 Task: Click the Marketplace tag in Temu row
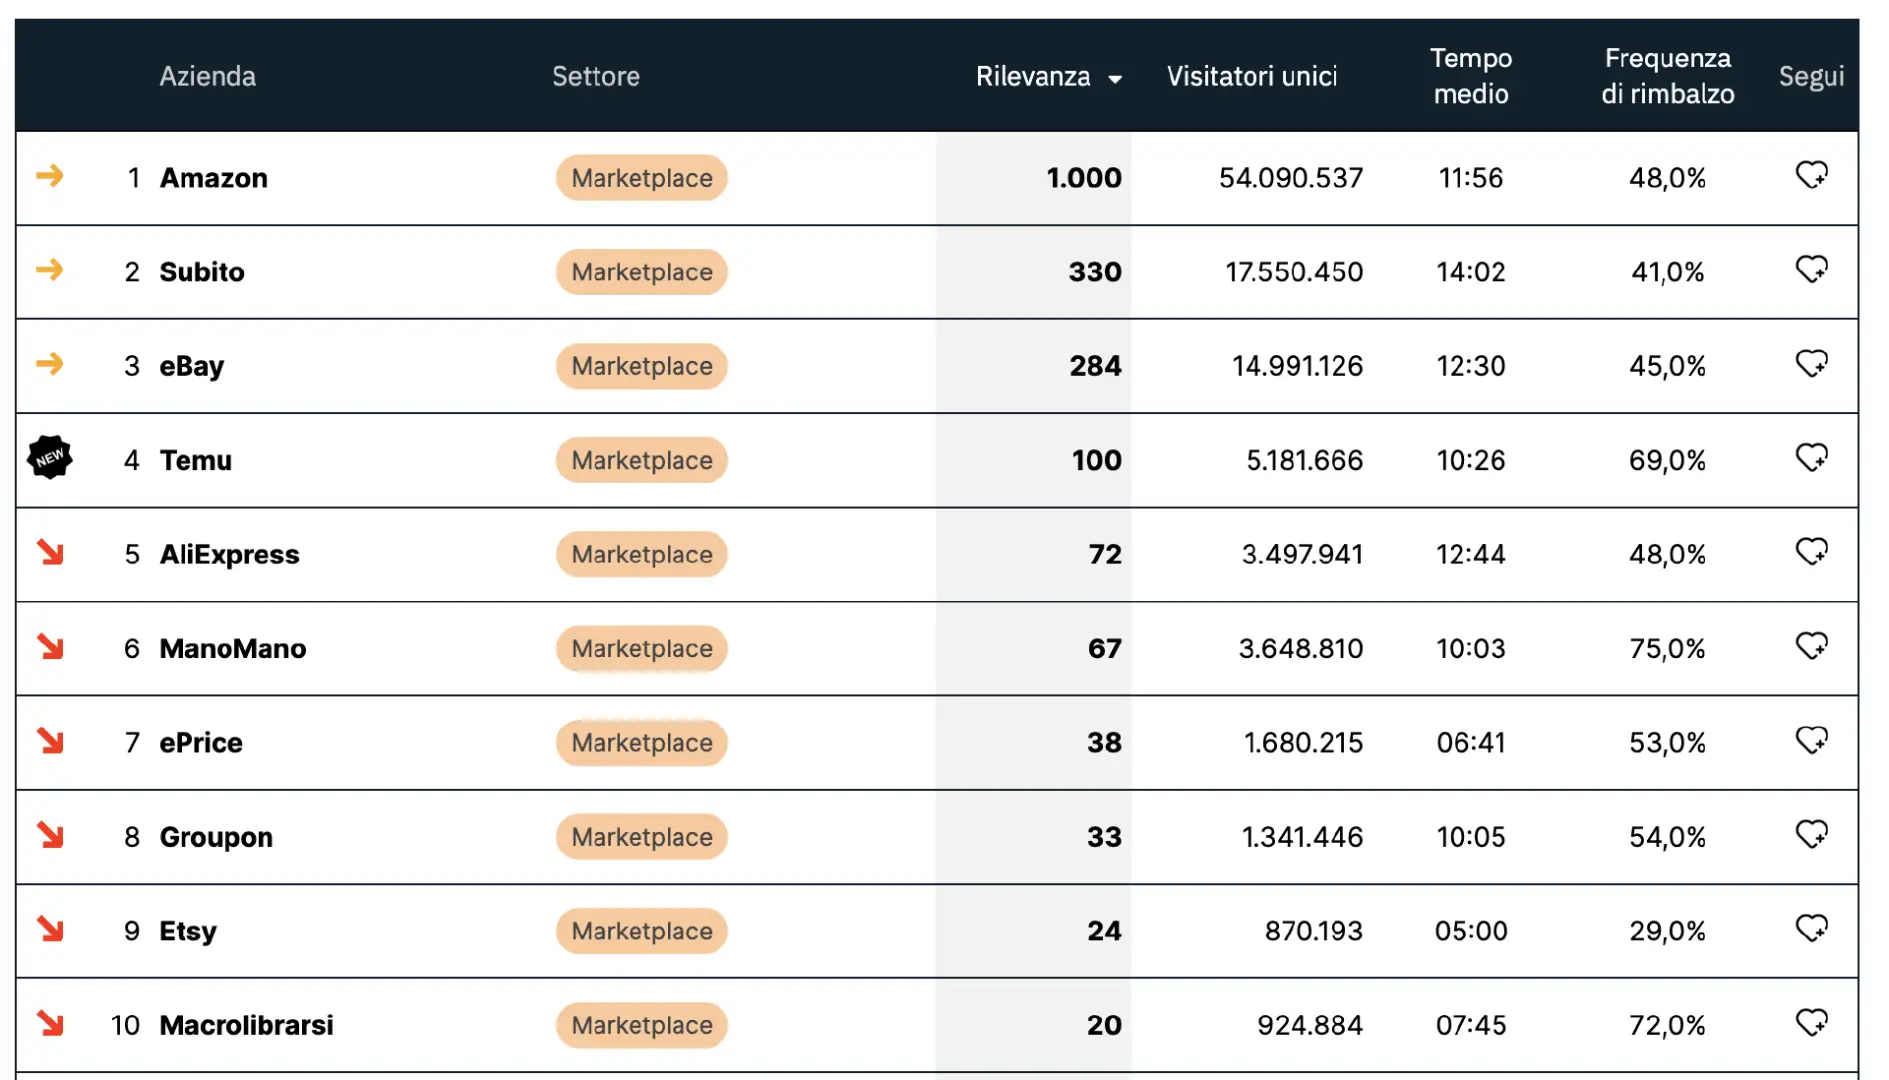click(x=642, y=460)
